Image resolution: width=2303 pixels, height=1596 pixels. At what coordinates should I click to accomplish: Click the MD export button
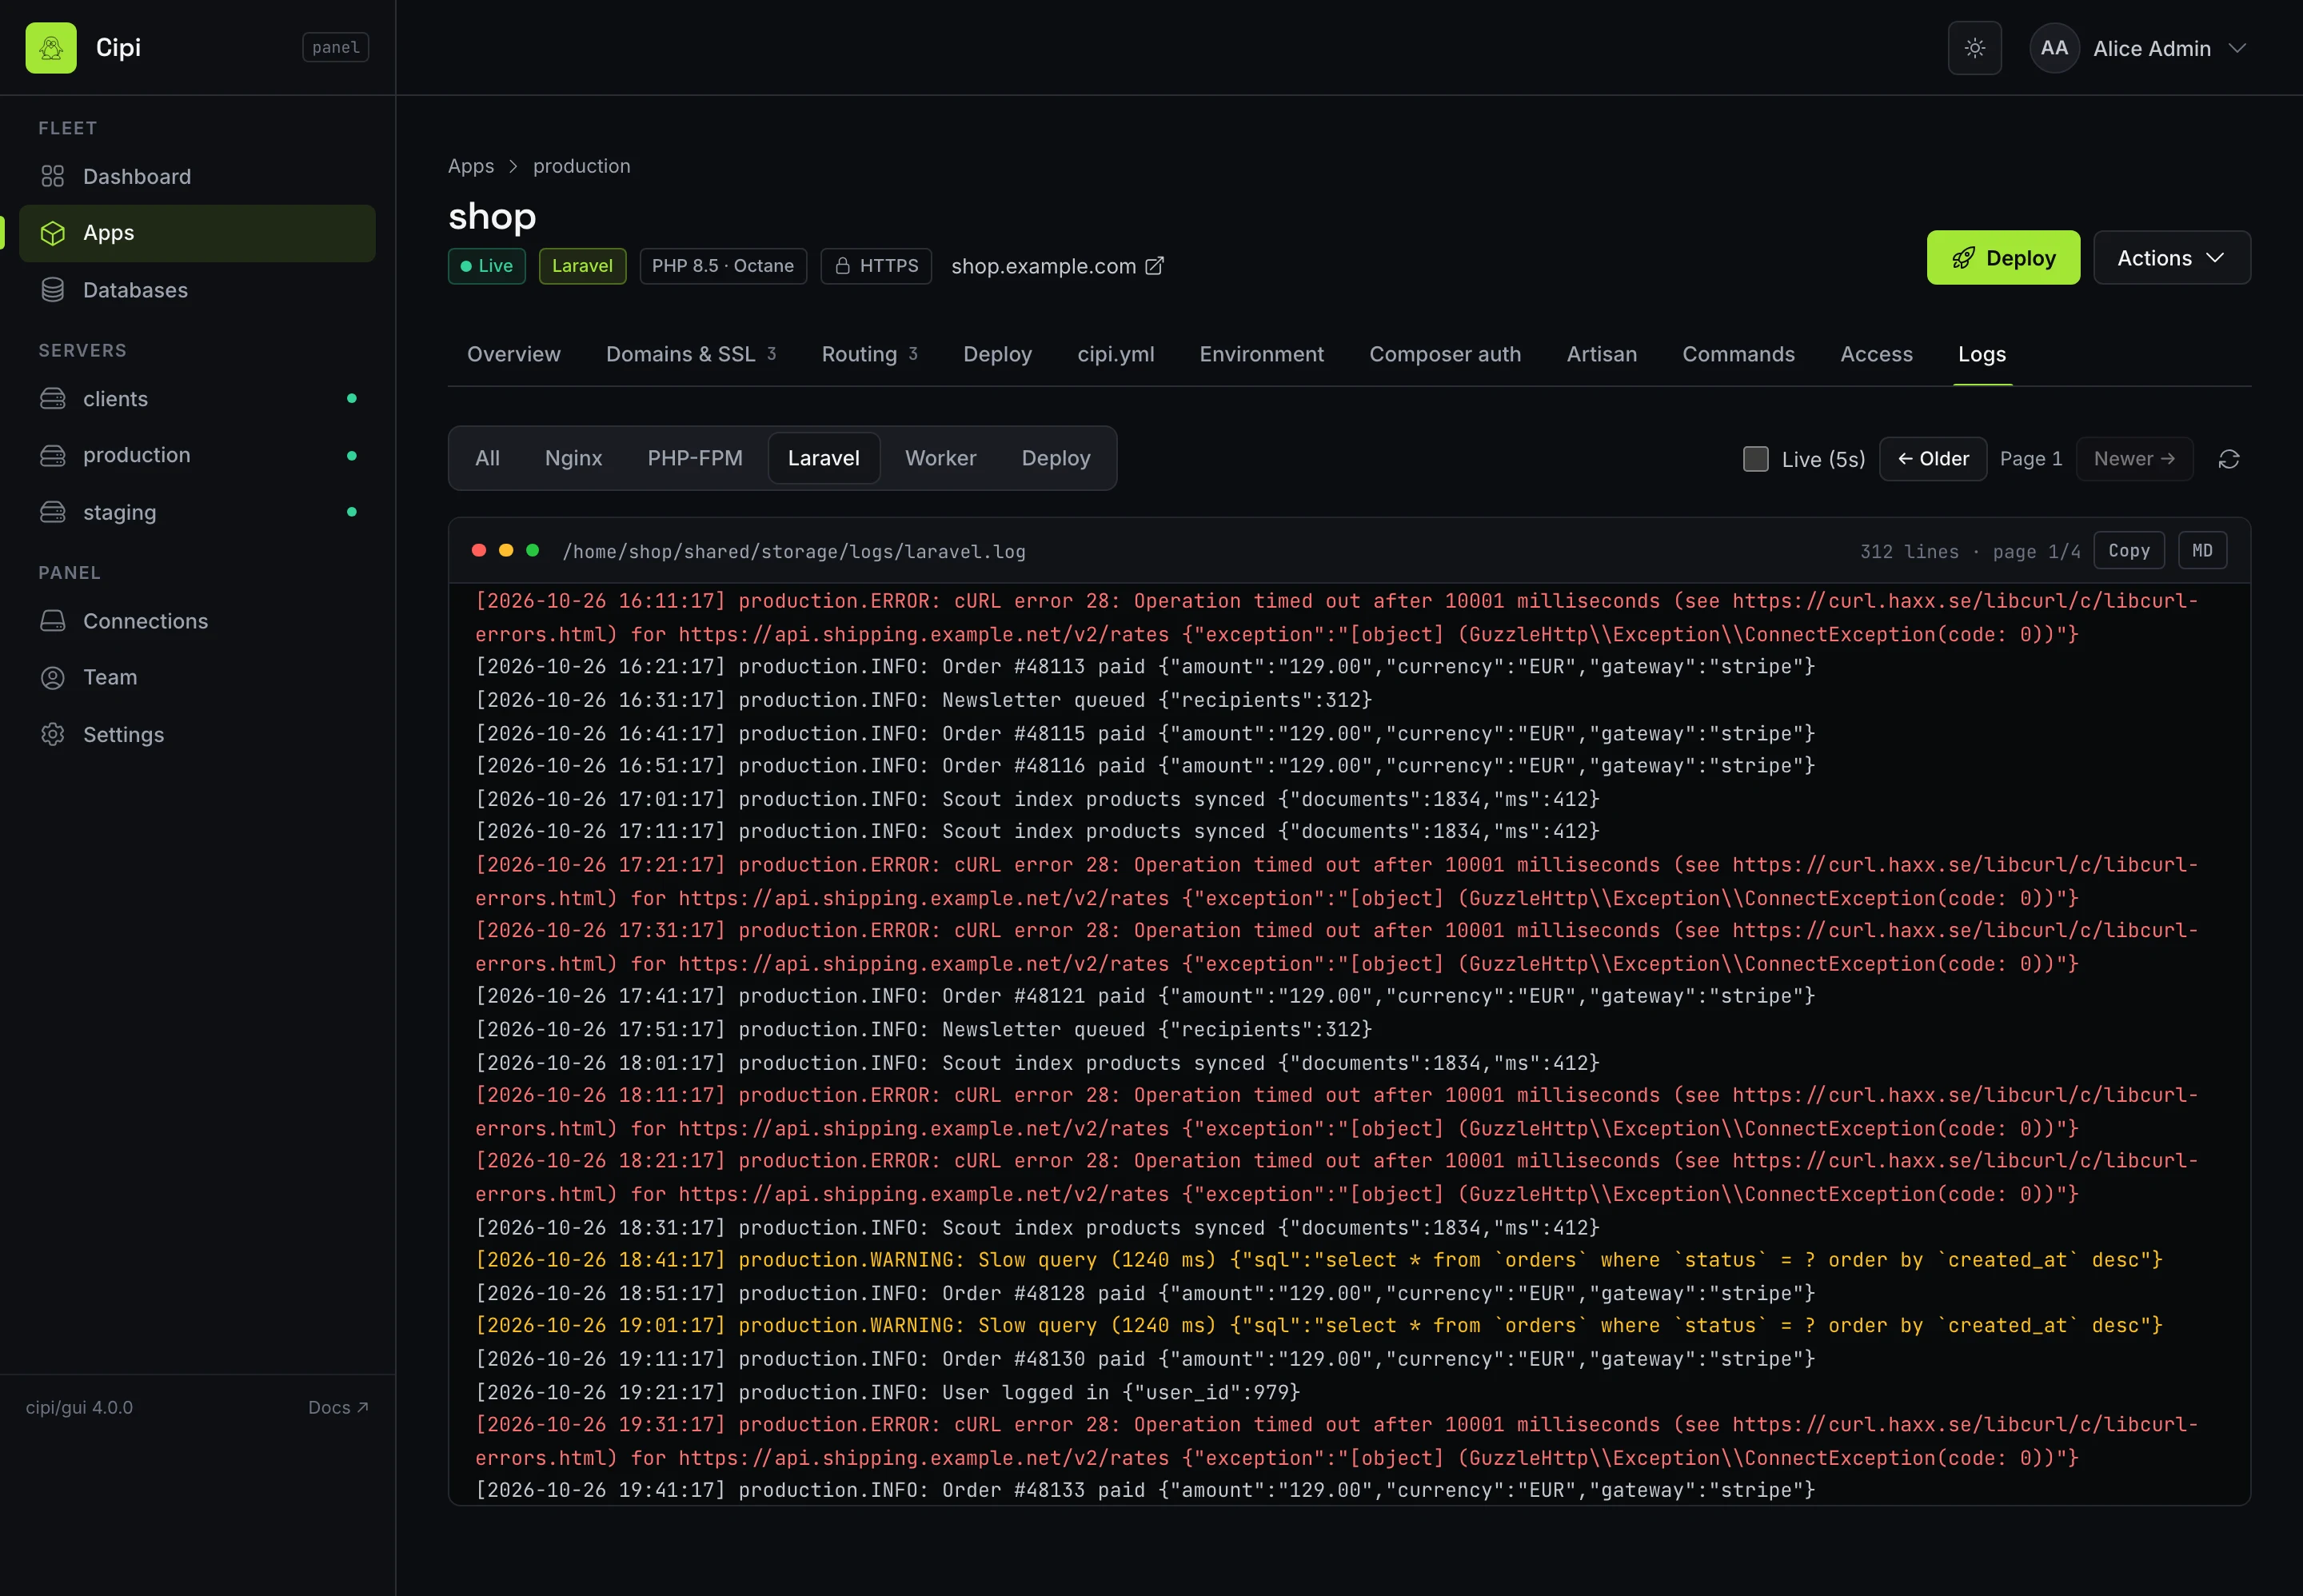point(2202,551)
